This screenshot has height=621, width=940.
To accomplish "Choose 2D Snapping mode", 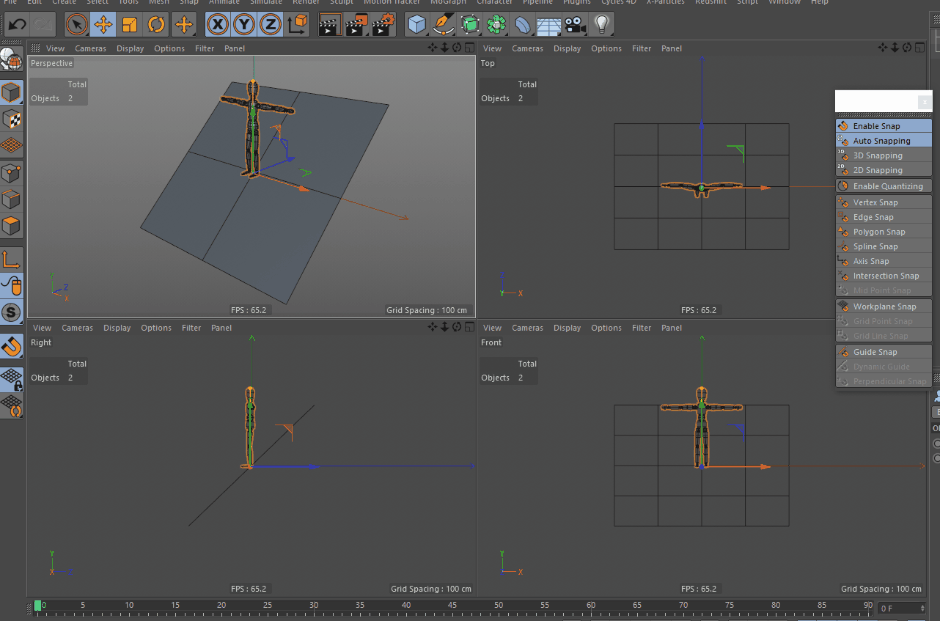I will (x=884, y=170).
